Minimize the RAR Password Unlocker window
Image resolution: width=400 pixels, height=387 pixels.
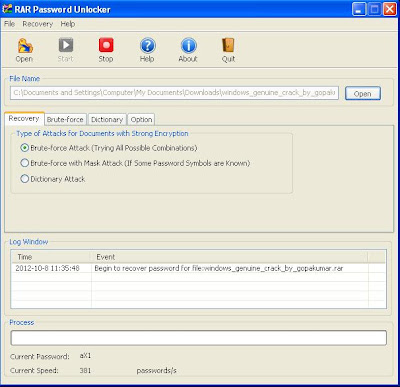pyautogui.click(x=359, y=9)
